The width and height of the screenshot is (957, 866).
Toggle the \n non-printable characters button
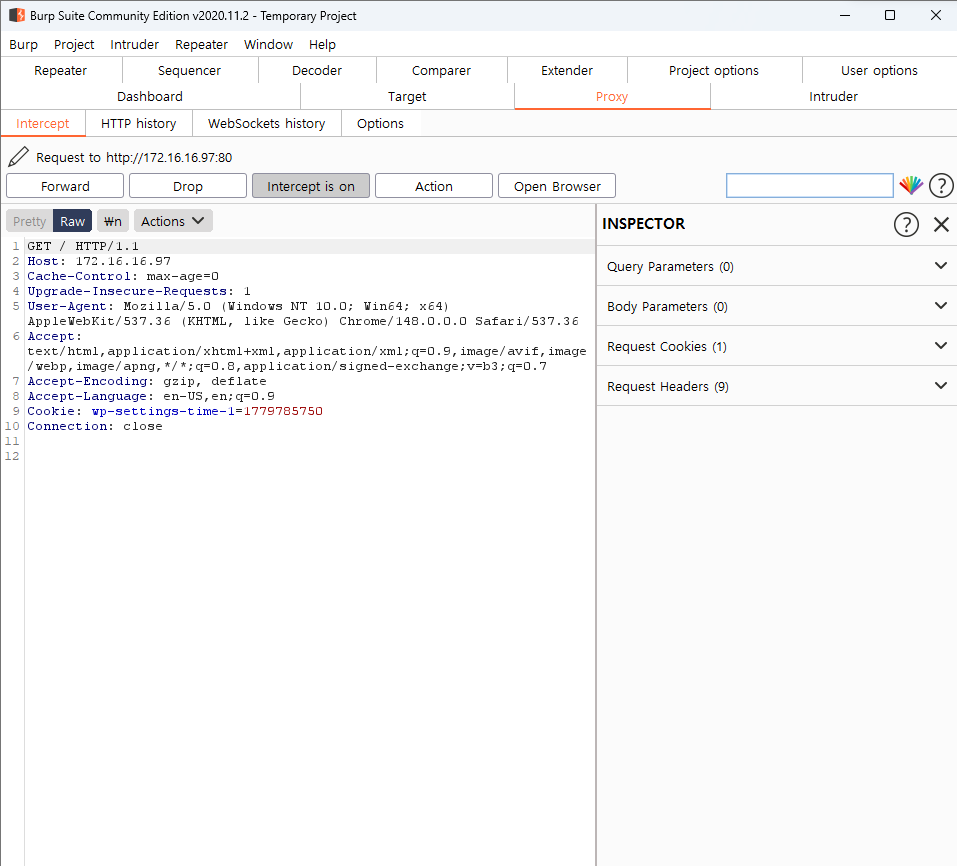(112, 221)
